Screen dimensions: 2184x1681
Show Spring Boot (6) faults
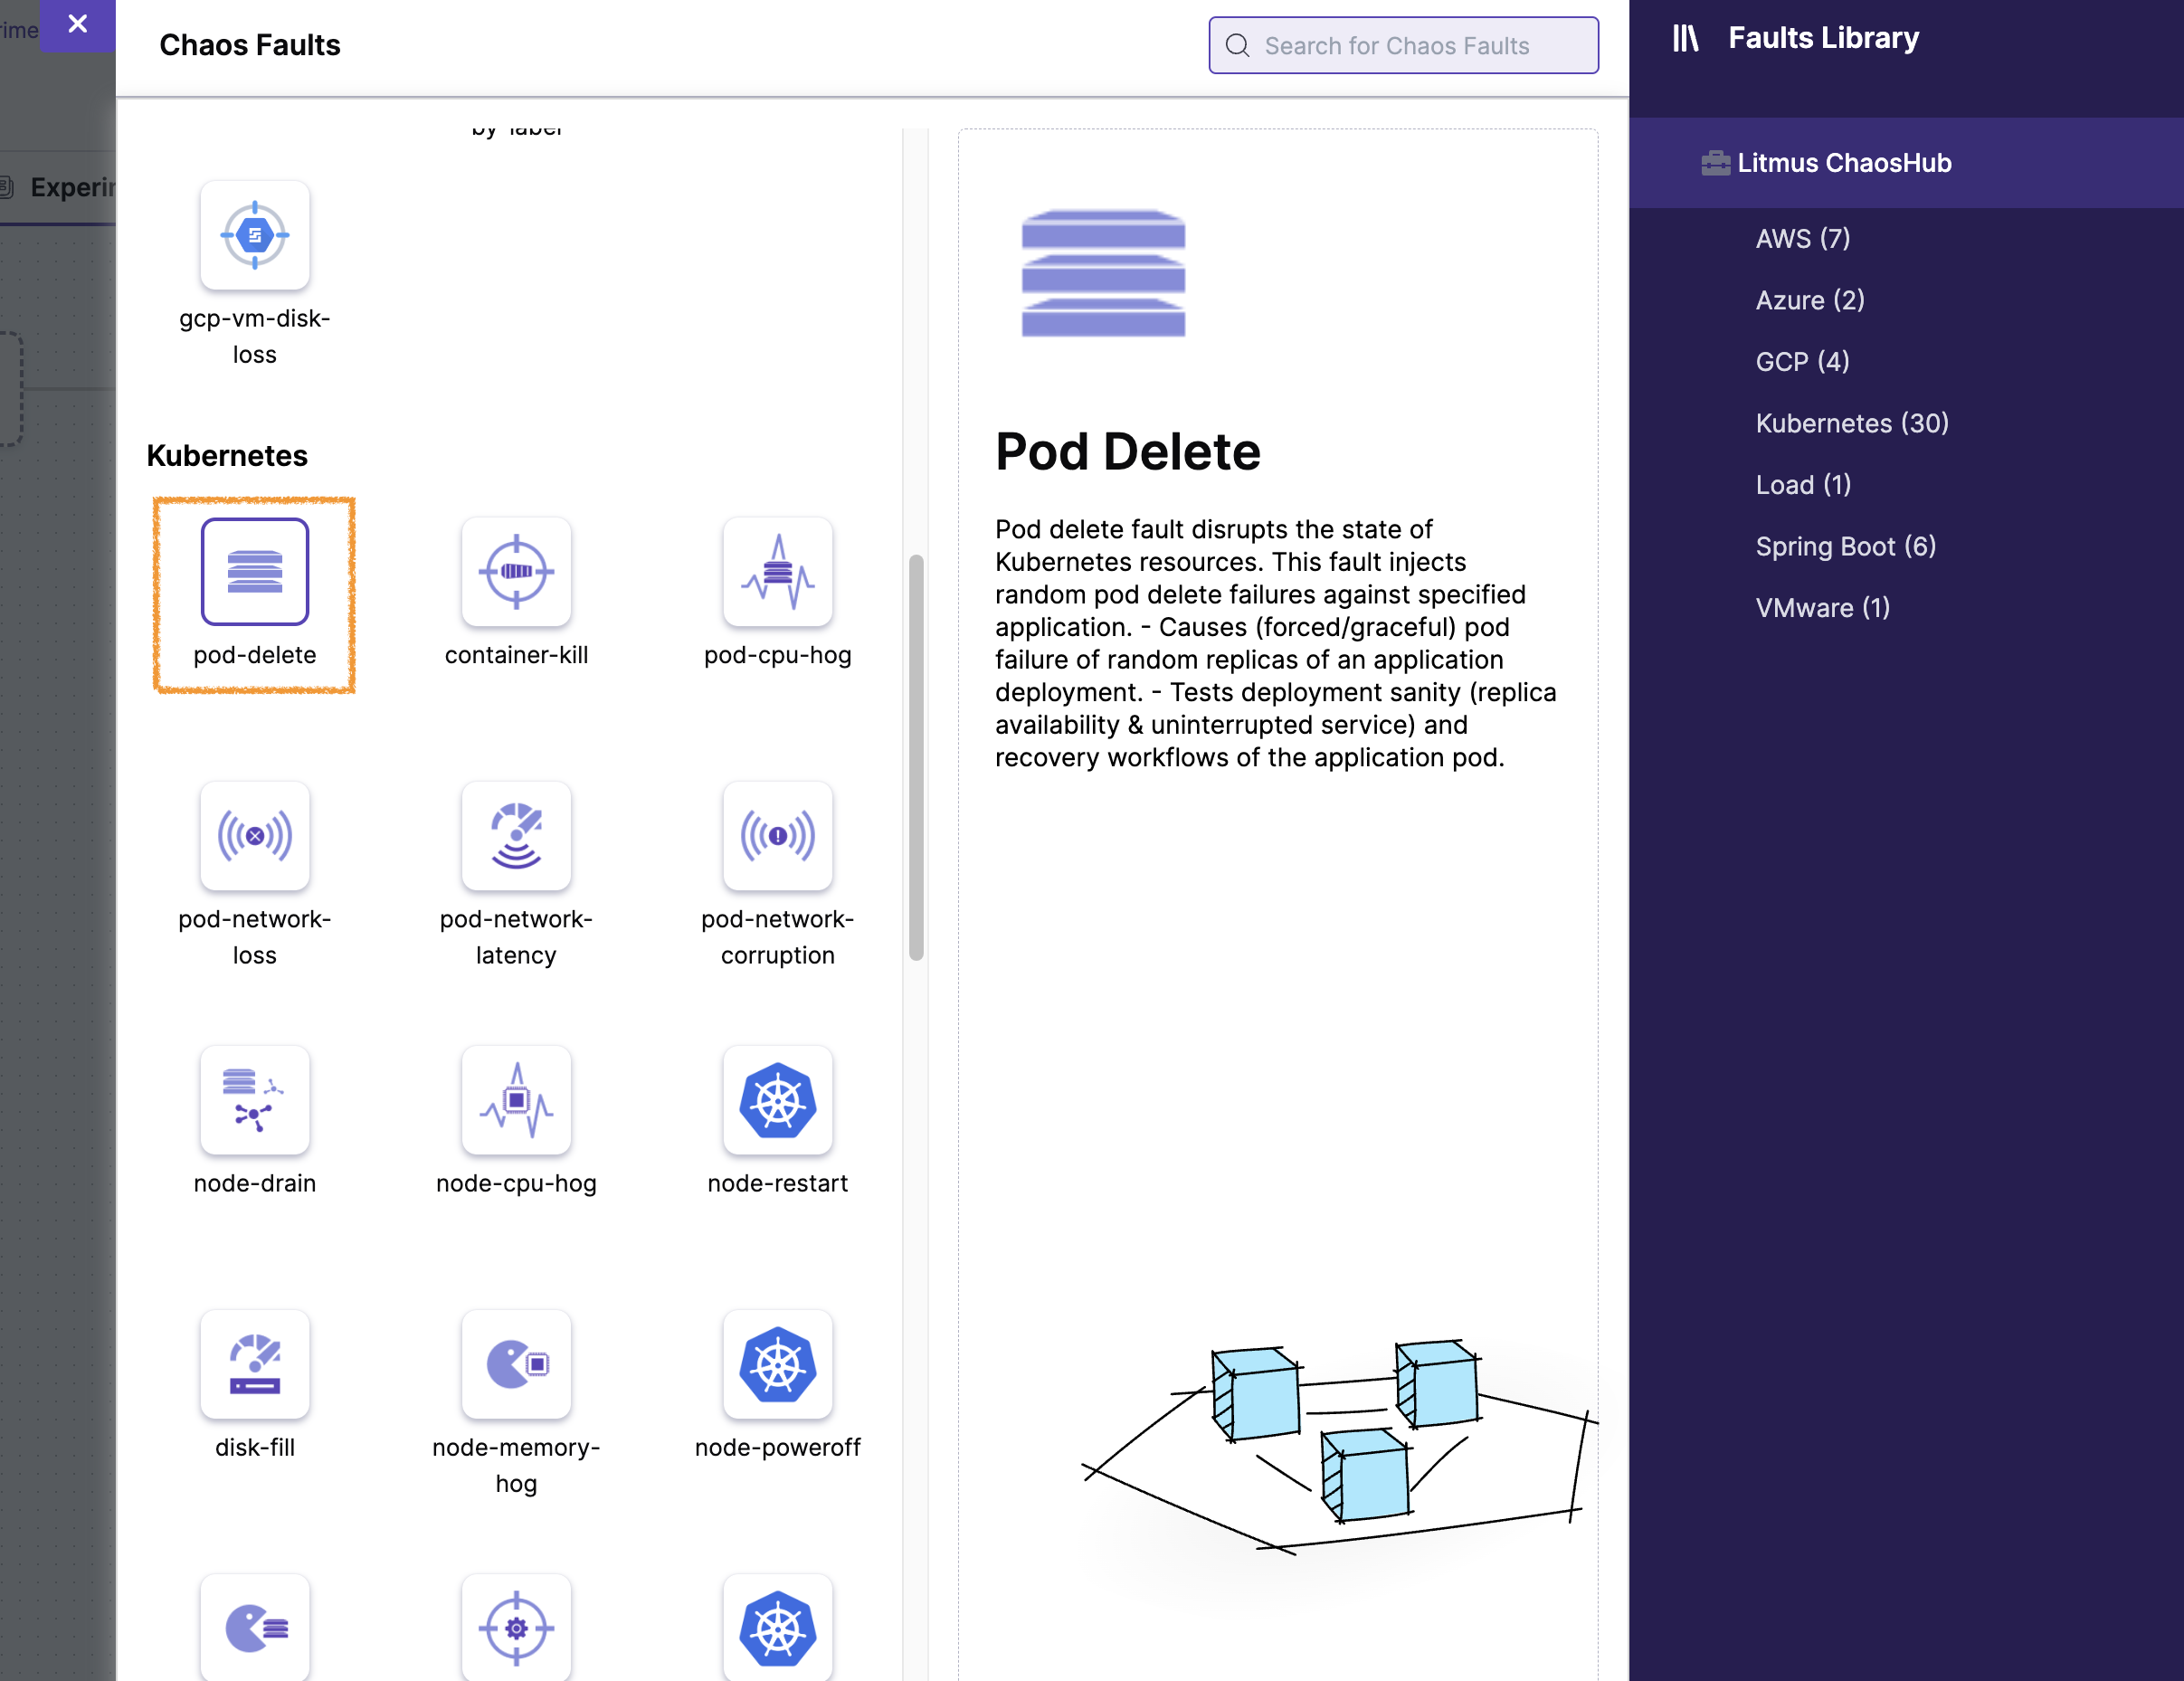click(x=1845, y=546)
